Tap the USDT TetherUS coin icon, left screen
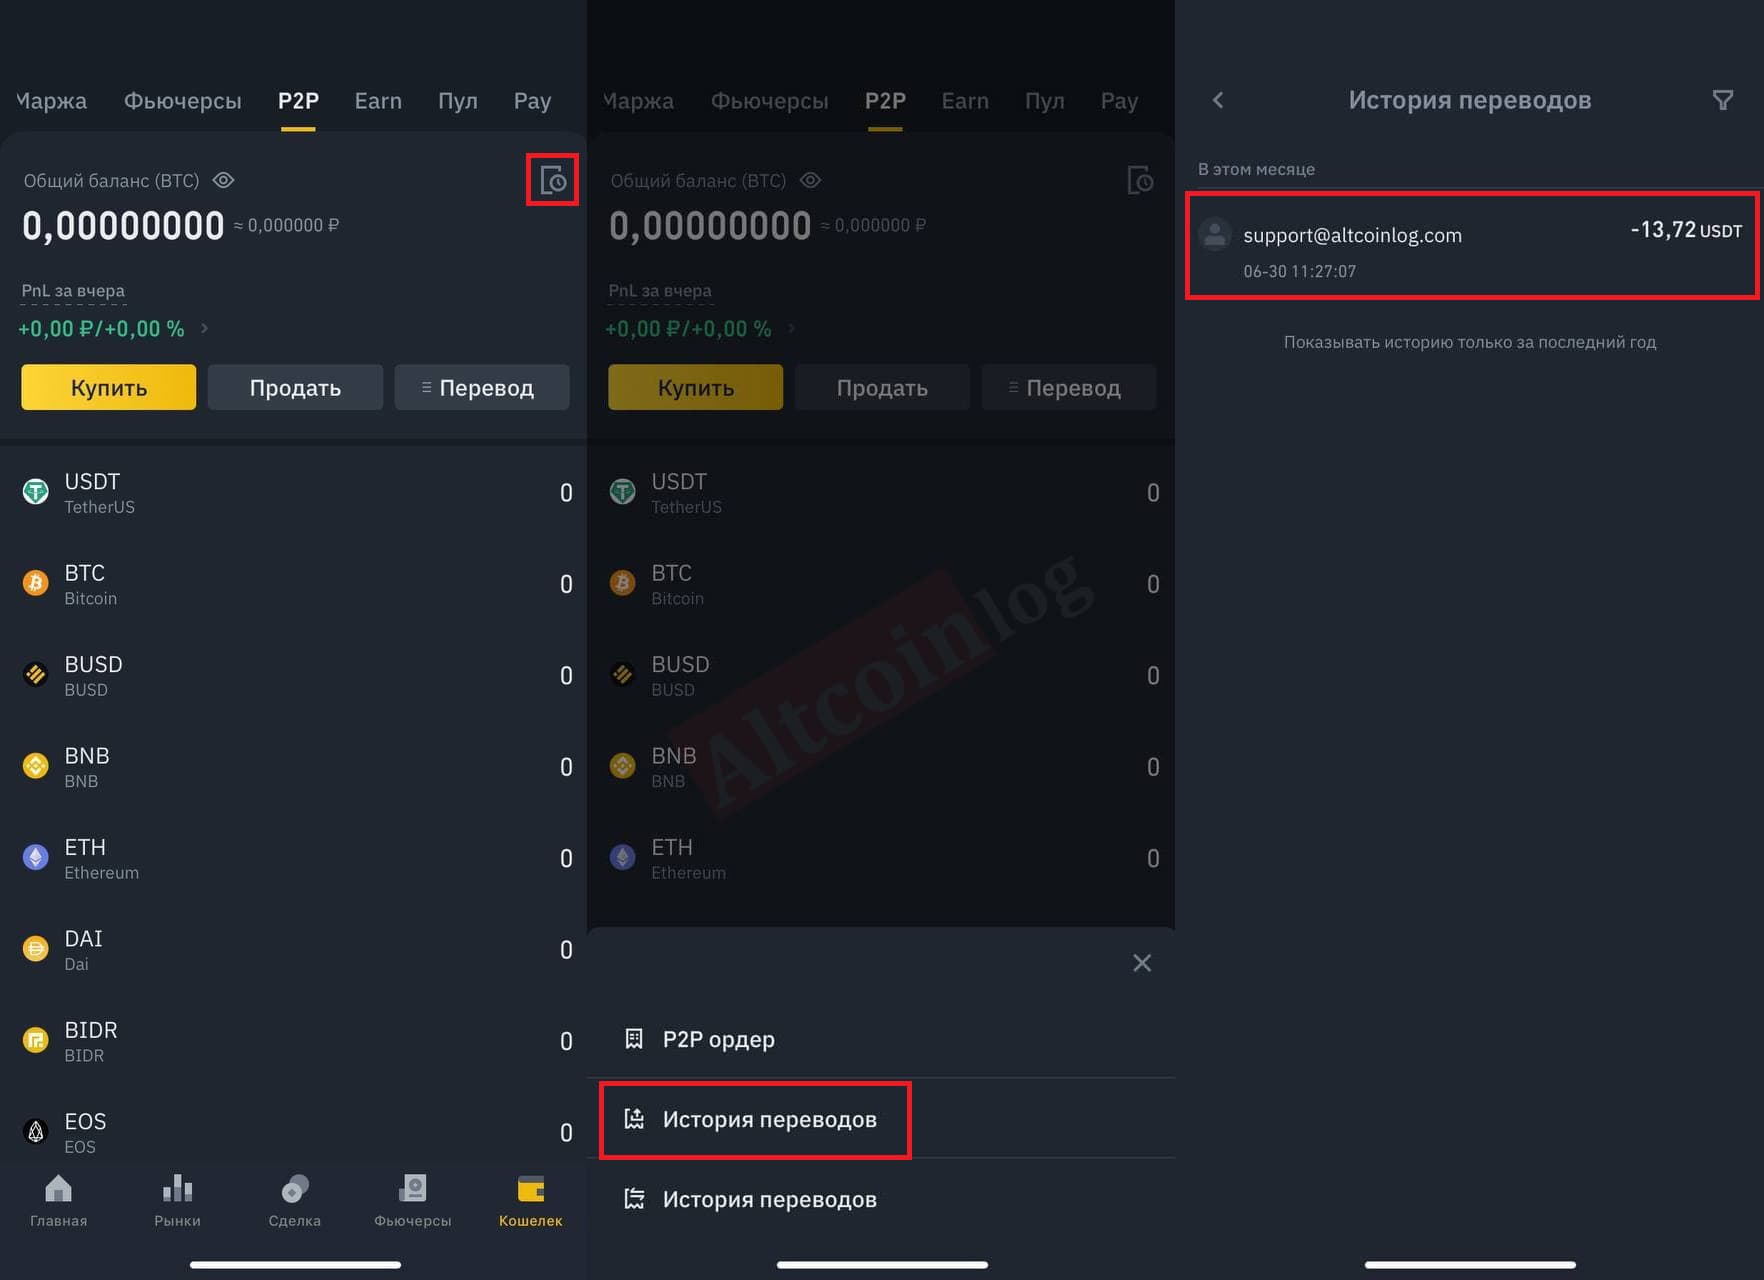This screenshot has width=1764, height=1280. point(36,492)
